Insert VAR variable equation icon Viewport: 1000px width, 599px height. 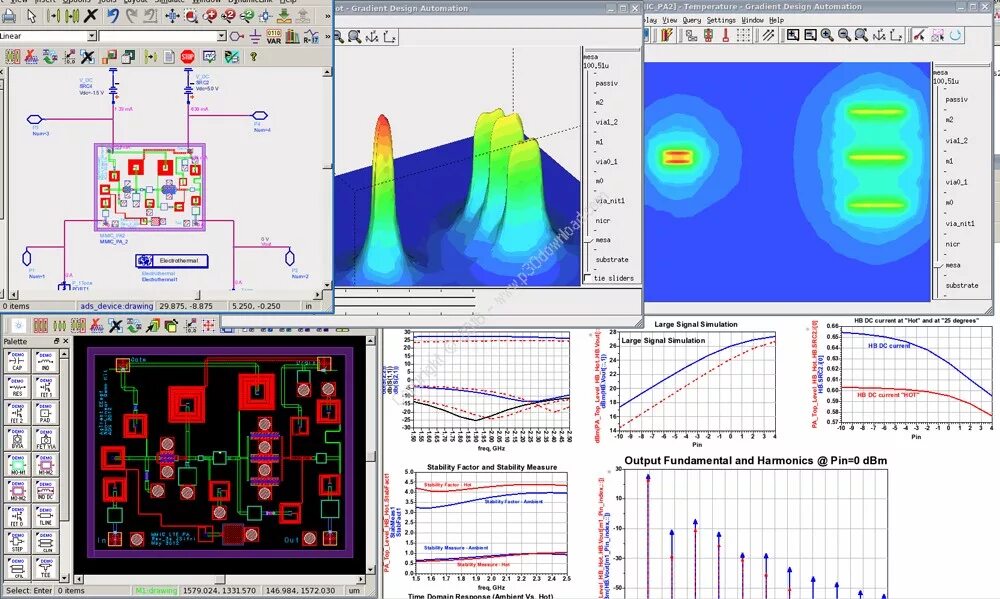274,36
